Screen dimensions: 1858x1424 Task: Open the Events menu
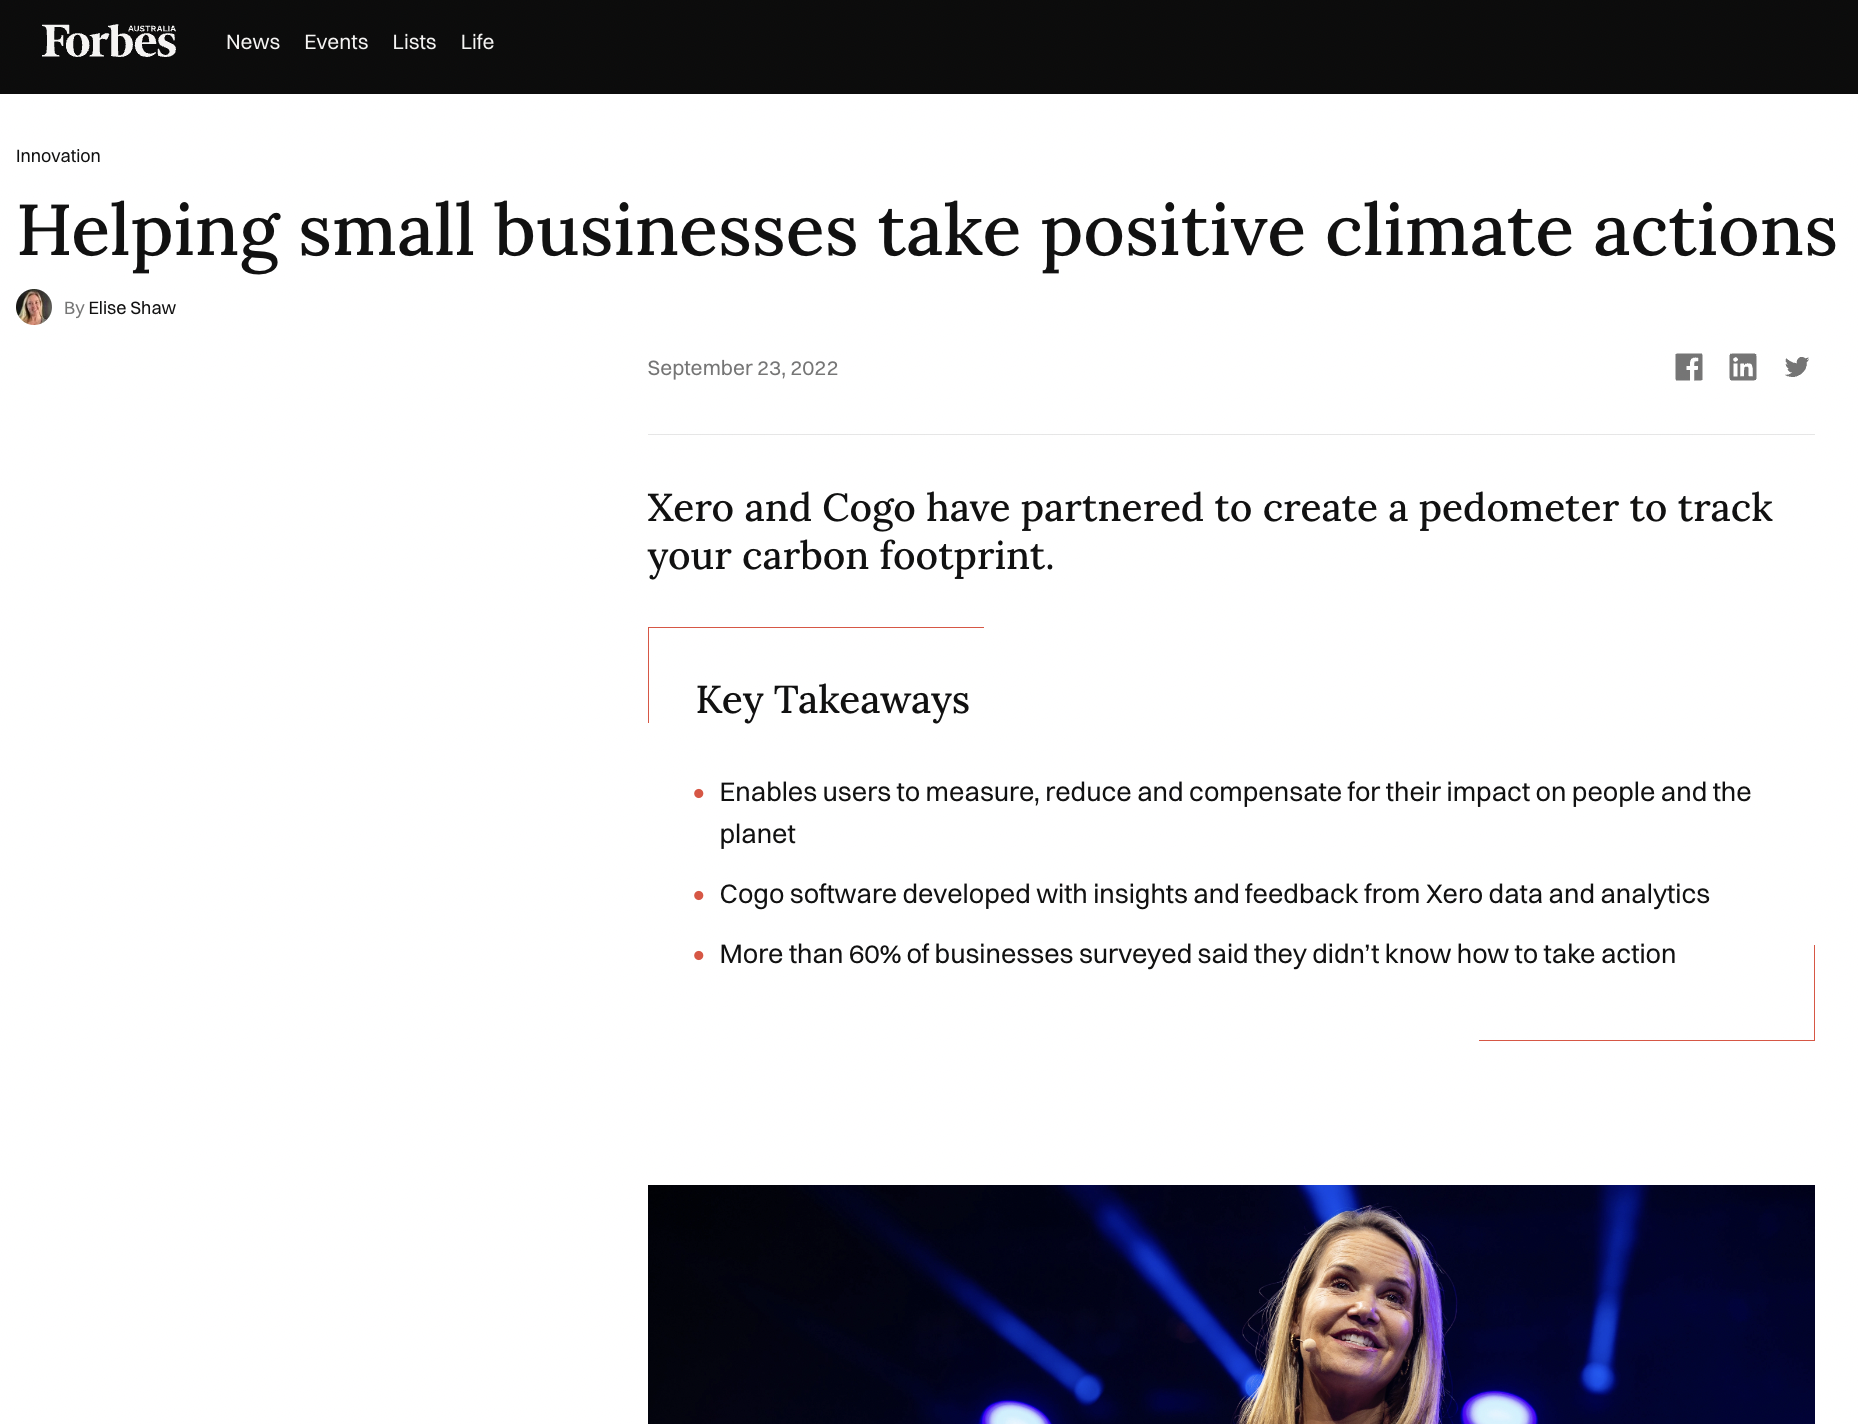[336, 42]
